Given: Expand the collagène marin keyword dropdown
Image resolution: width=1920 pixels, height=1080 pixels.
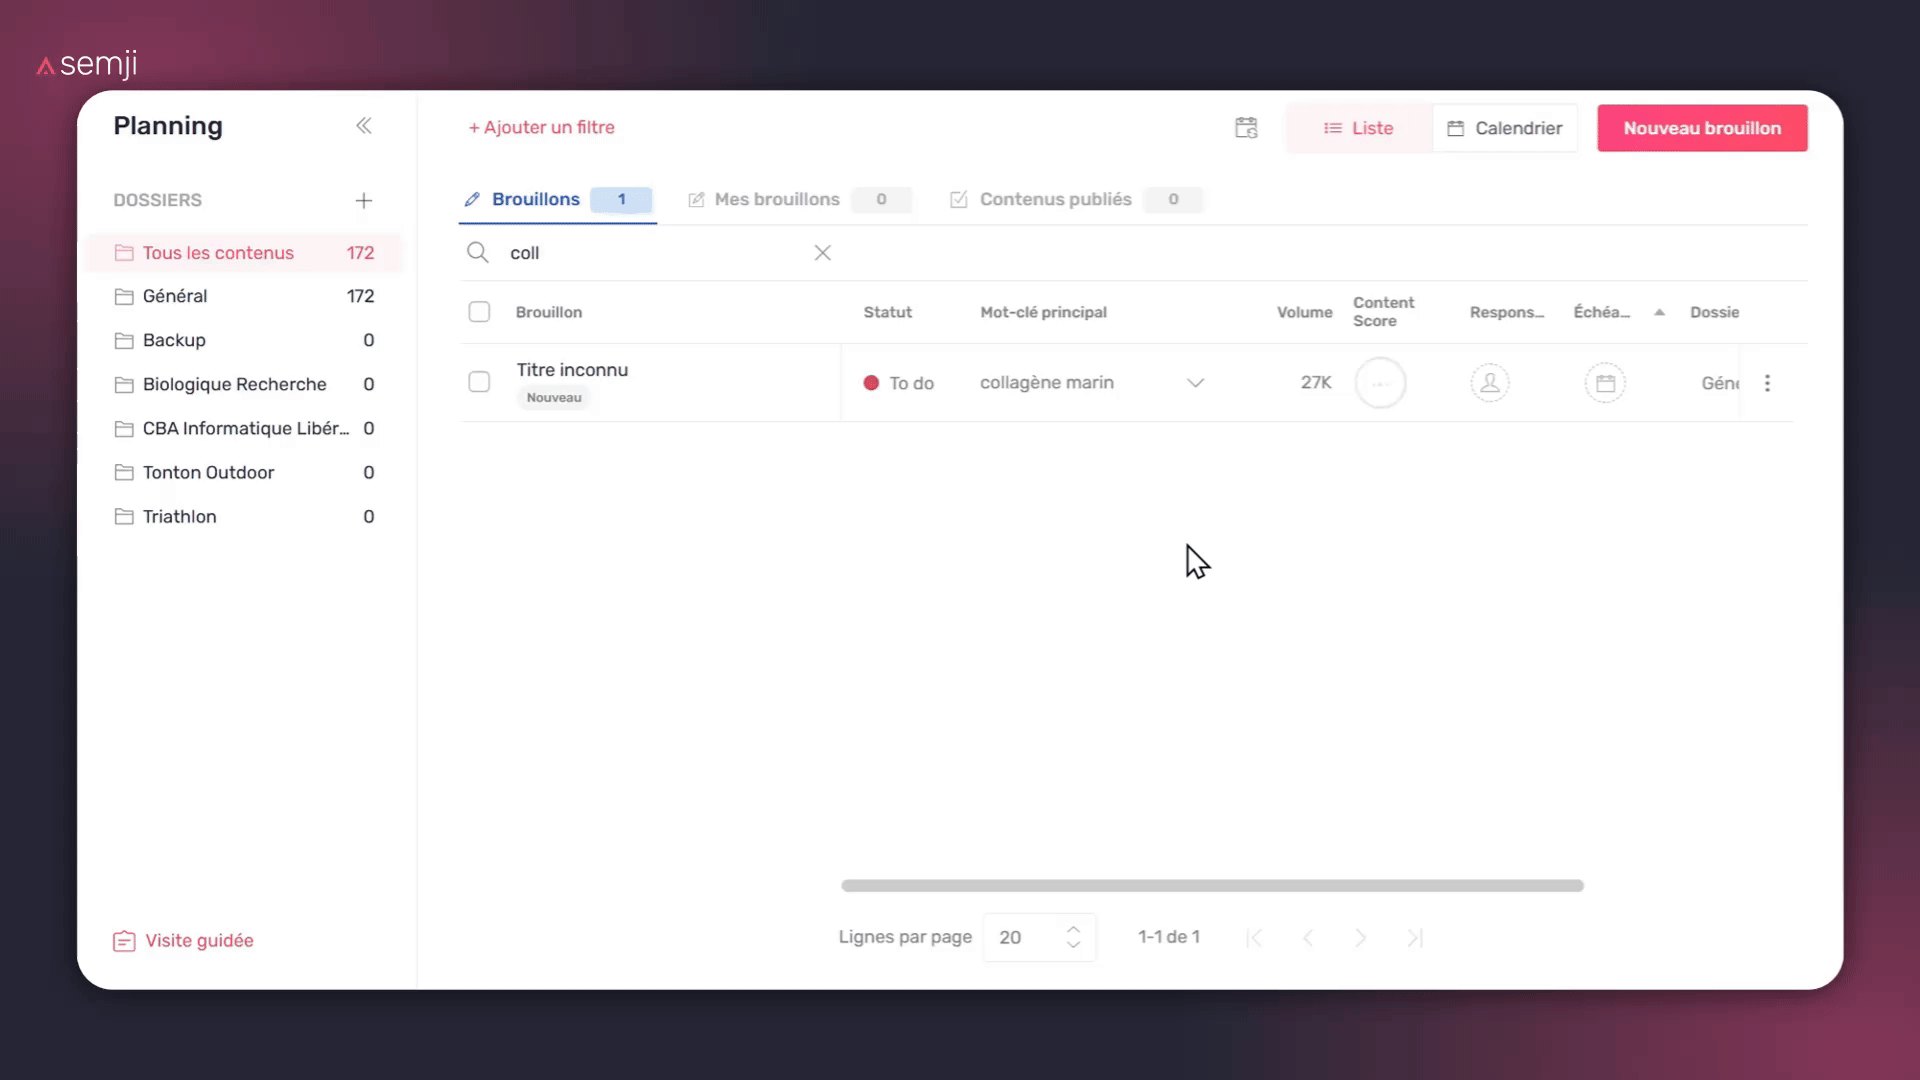Looking at the screenshot, I should point(1195,383).
